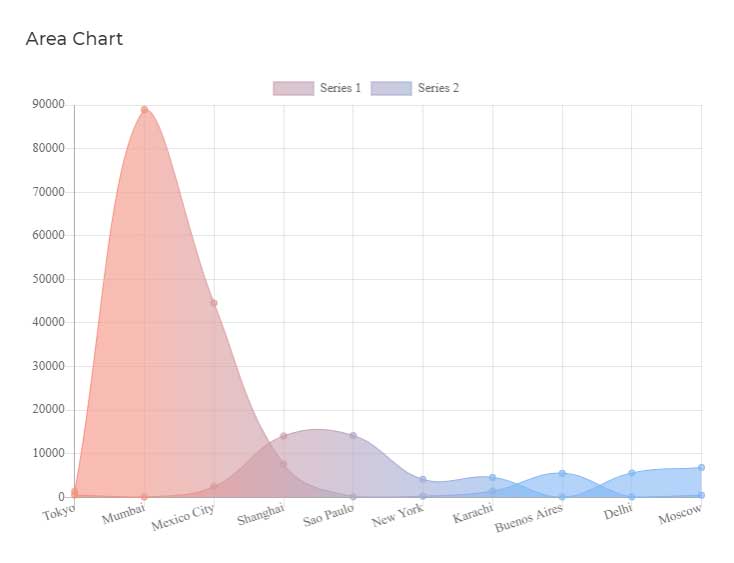Image resolution: width=734 pixels, height=563 pixels.
Task: Select Series 2 data point at Shanghai
Action: click(x=283, y=436)
